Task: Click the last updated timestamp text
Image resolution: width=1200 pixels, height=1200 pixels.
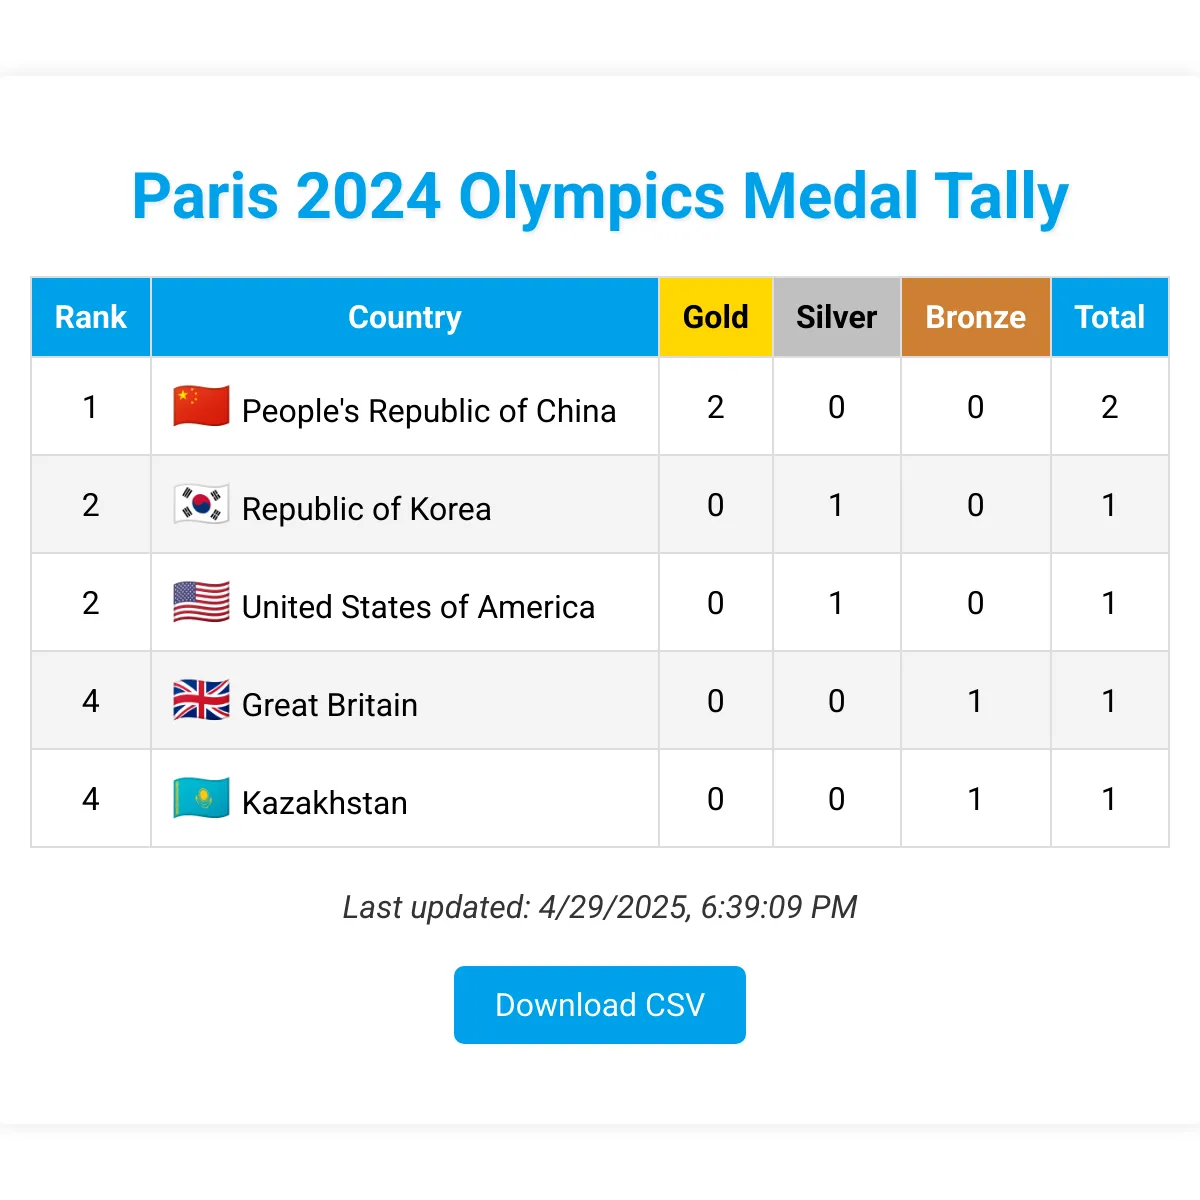Action: coord(600,907)
